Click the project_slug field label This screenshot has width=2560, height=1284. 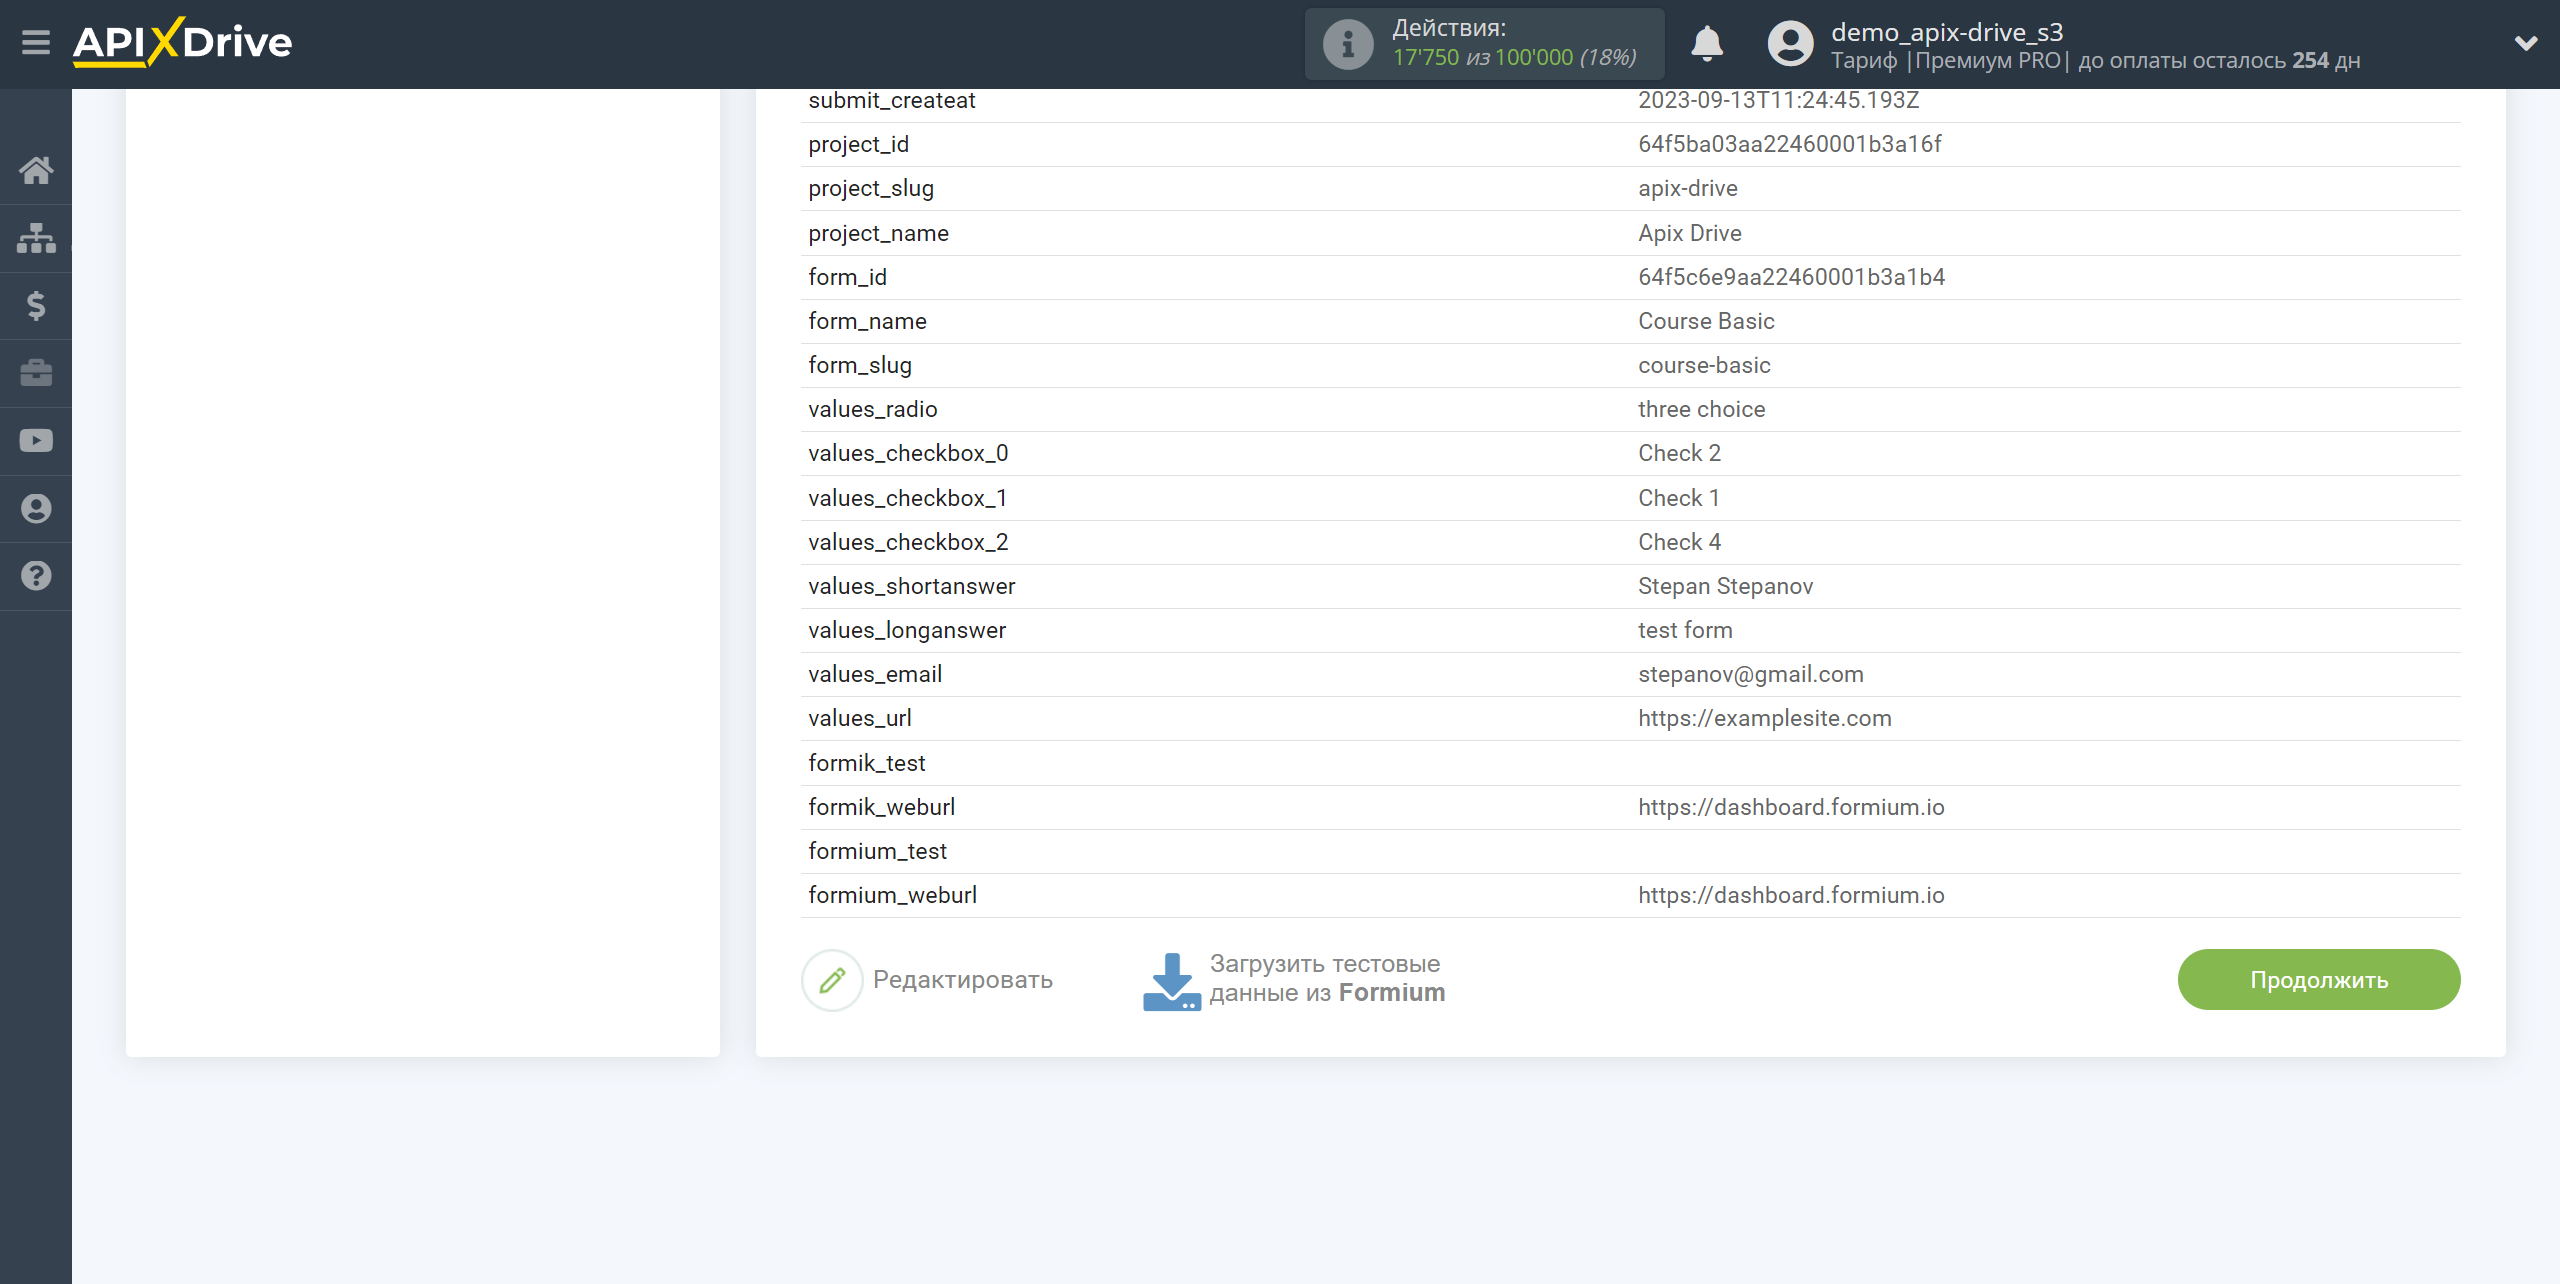pos(871,189)
